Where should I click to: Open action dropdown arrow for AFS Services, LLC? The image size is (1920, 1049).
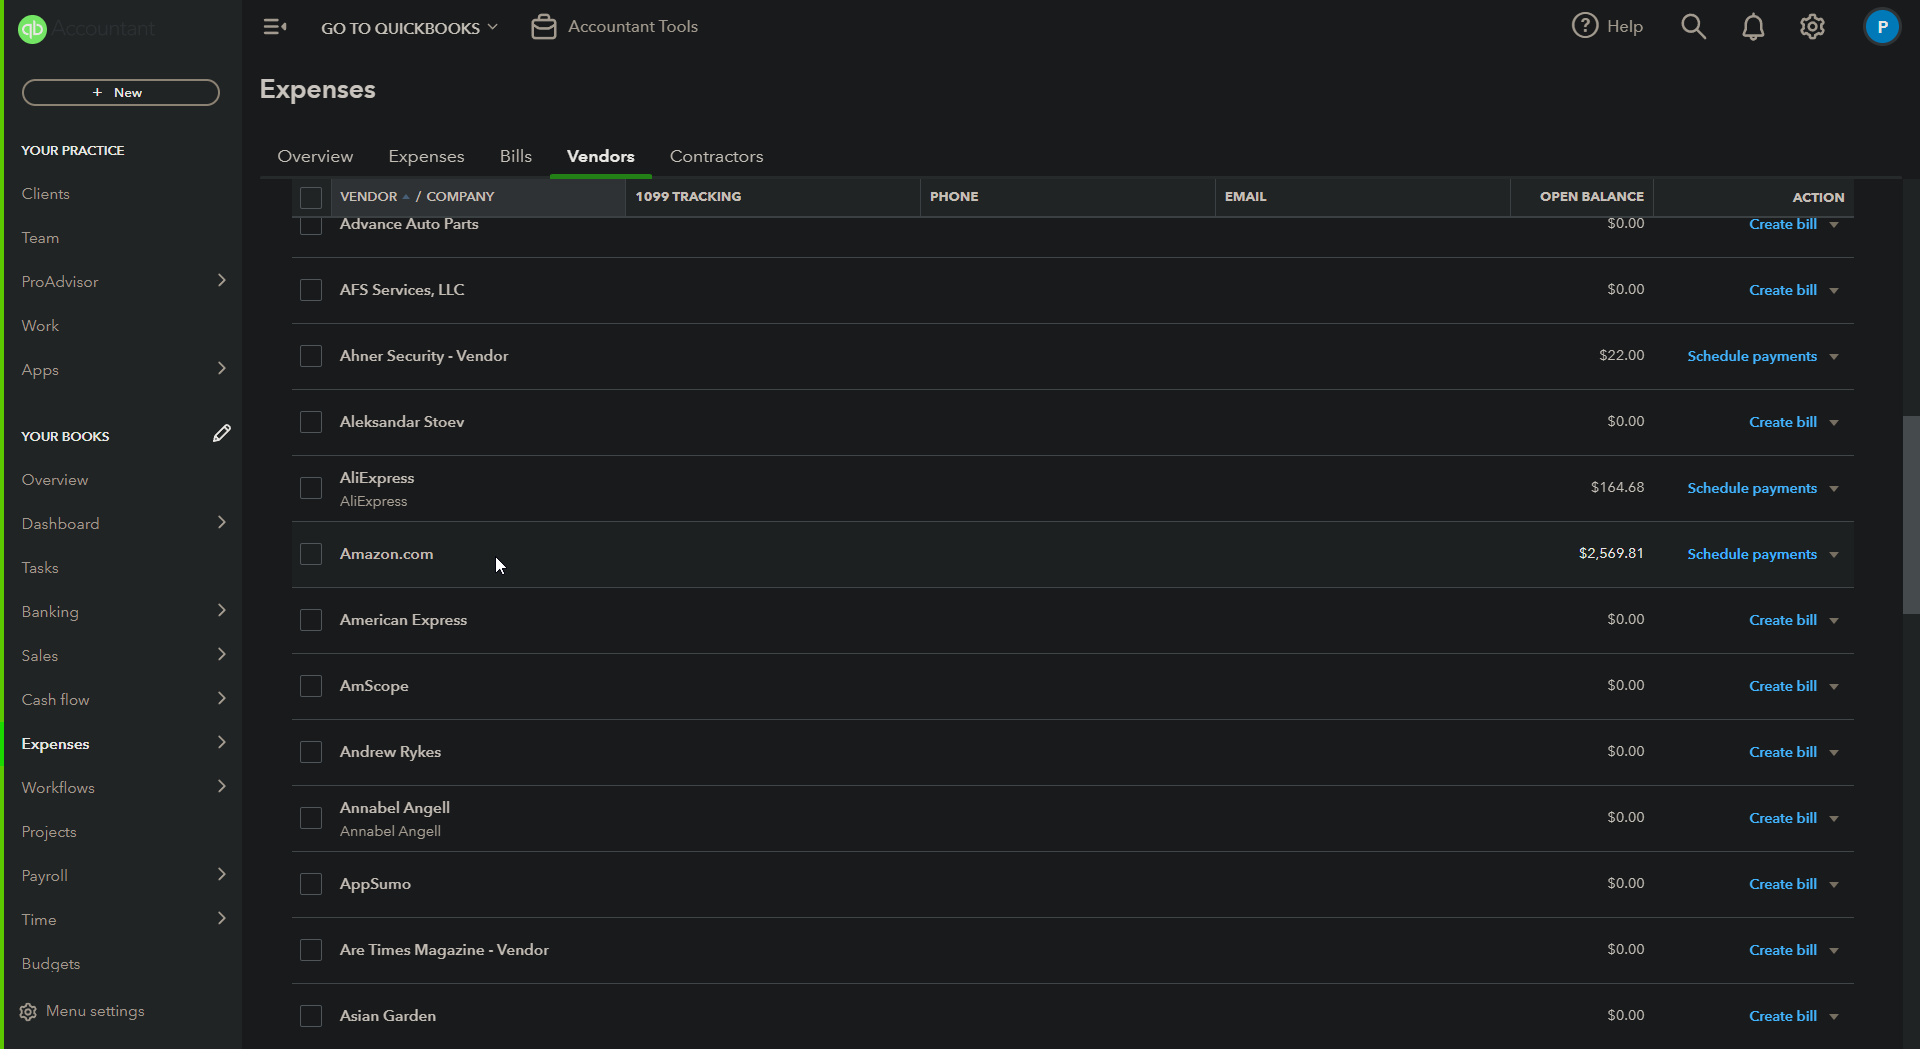1834,291
